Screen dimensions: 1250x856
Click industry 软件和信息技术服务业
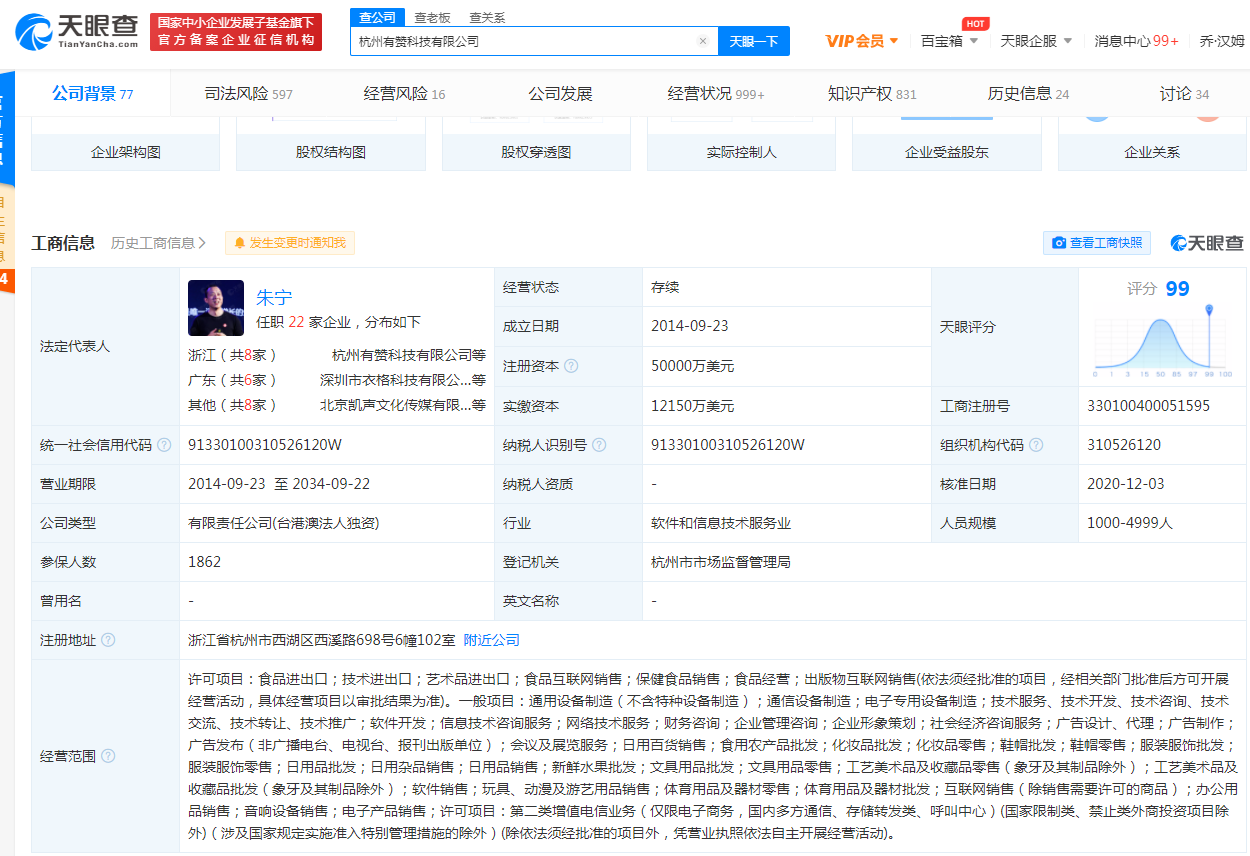[721, 523]
